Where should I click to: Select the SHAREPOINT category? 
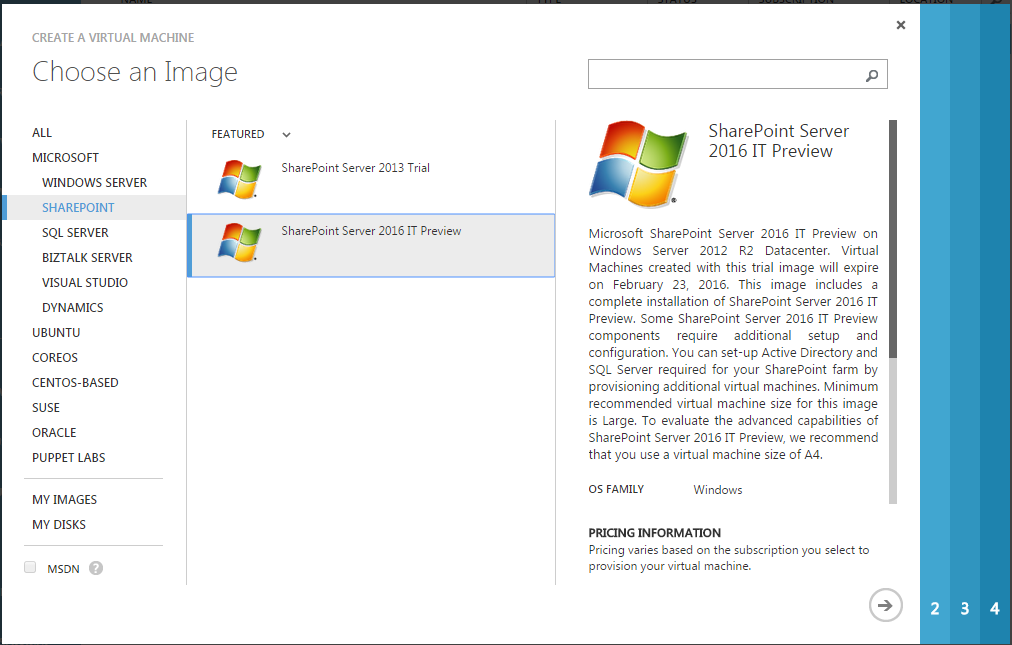click(94, 207)
